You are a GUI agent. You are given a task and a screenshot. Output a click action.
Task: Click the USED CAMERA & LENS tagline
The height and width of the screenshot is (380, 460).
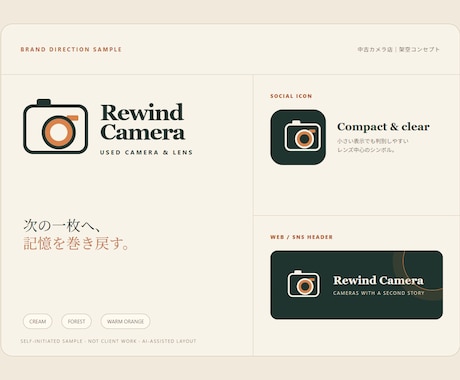tap(146, 152)
